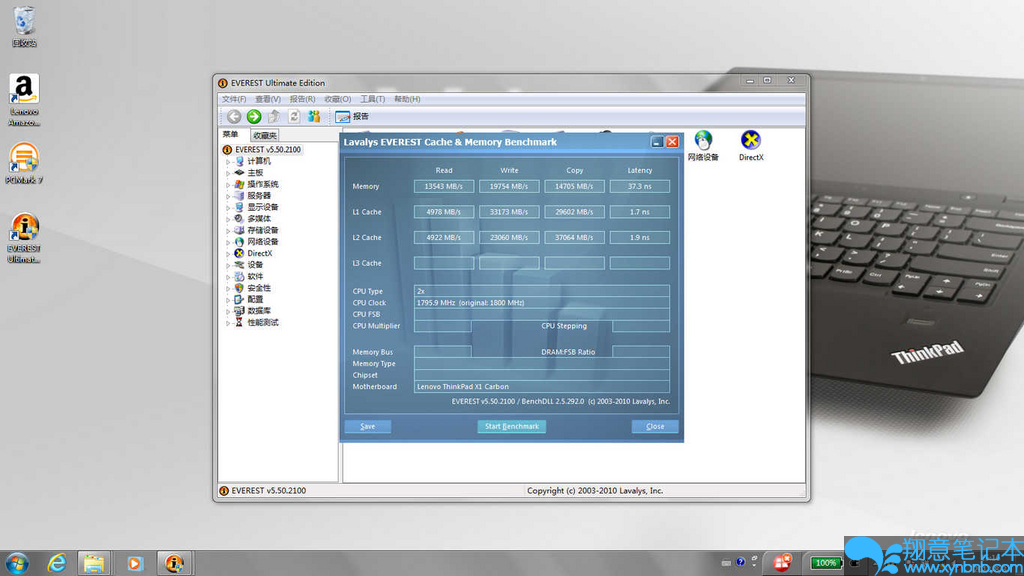Open the PCMark 7 desktop shortcut
Image resolution: width=1024 pixels, height=576 pixels.
(24, 164)
